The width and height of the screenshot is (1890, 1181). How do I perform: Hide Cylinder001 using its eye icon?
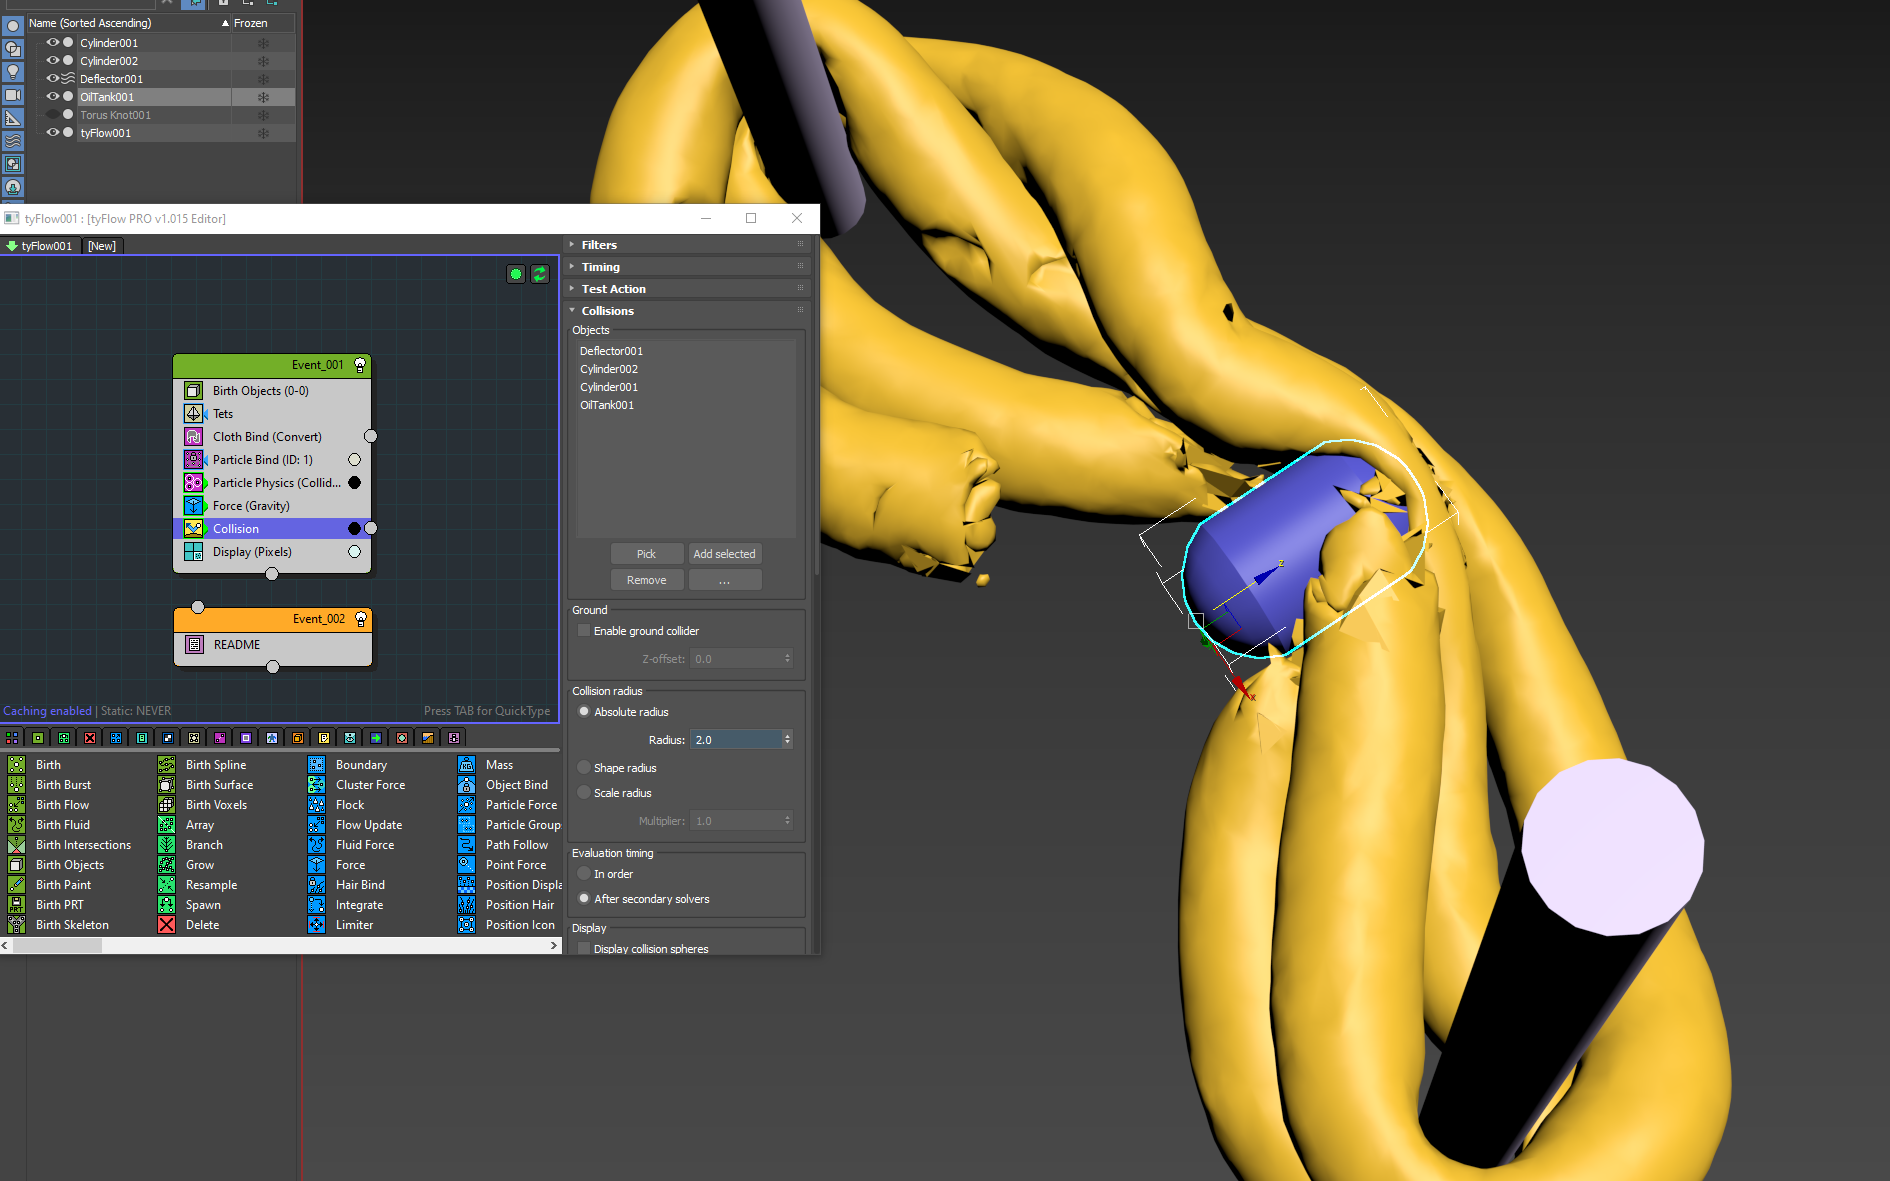pyautogui.click(x=52, y=42)
